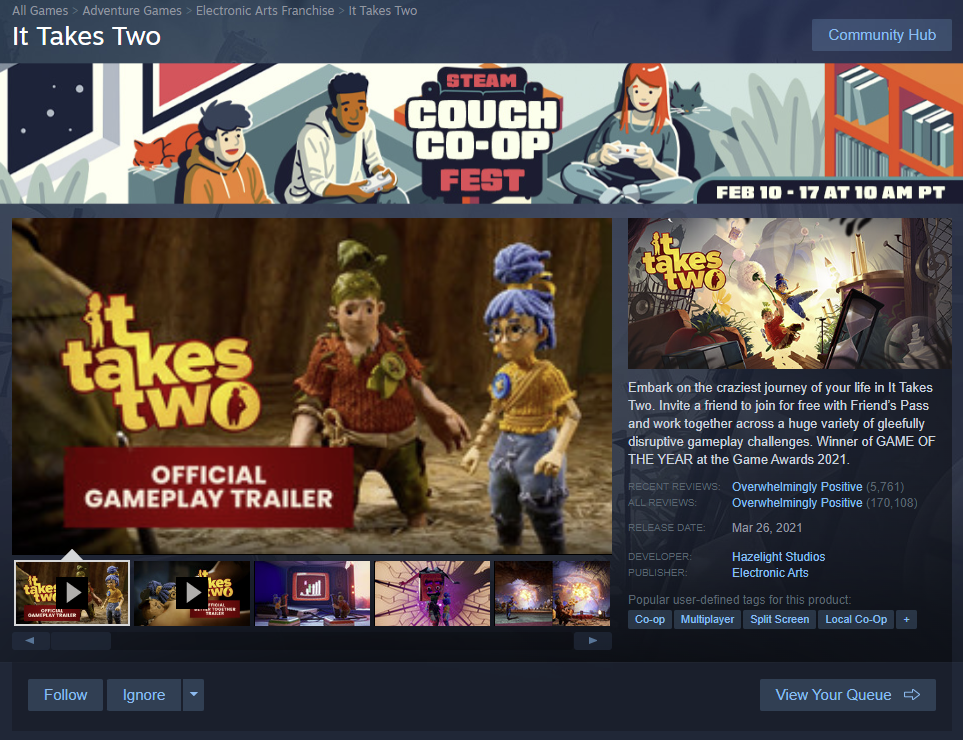Expand Recent Reviews rating details

[x=796, y=486]
